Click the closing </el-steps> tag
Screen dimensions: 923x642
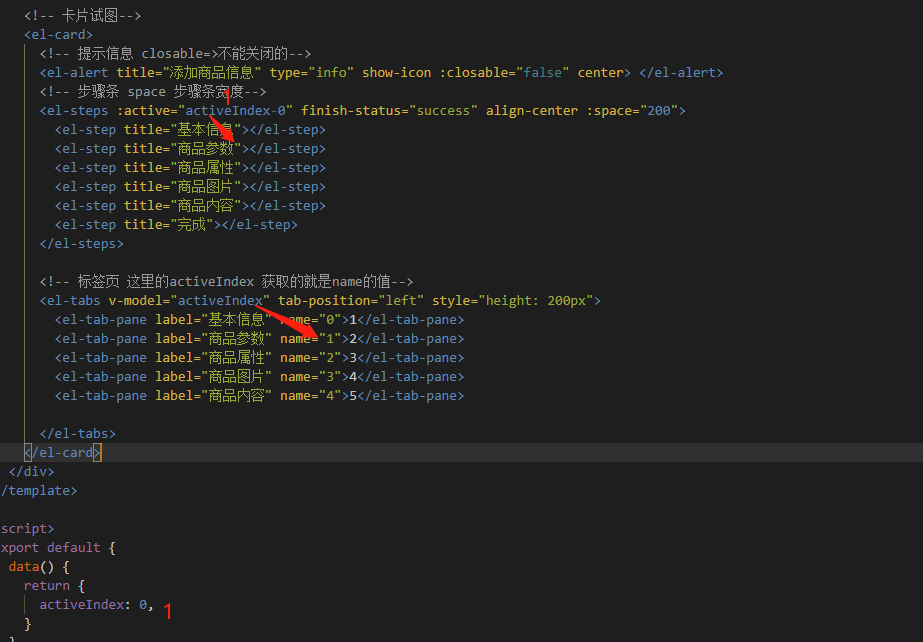tap(81, 244)
